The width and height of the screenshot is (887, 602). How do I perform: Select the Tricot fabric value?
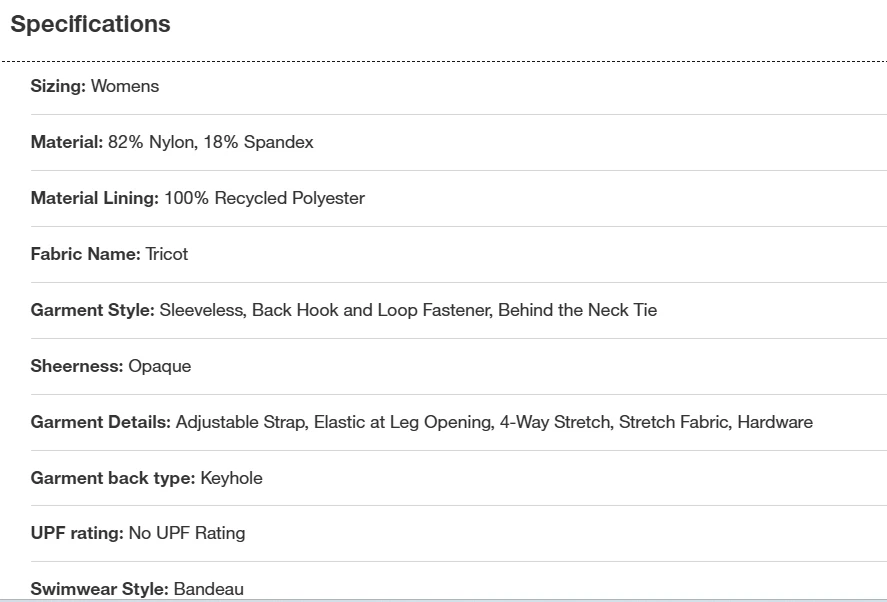point(167,254)
